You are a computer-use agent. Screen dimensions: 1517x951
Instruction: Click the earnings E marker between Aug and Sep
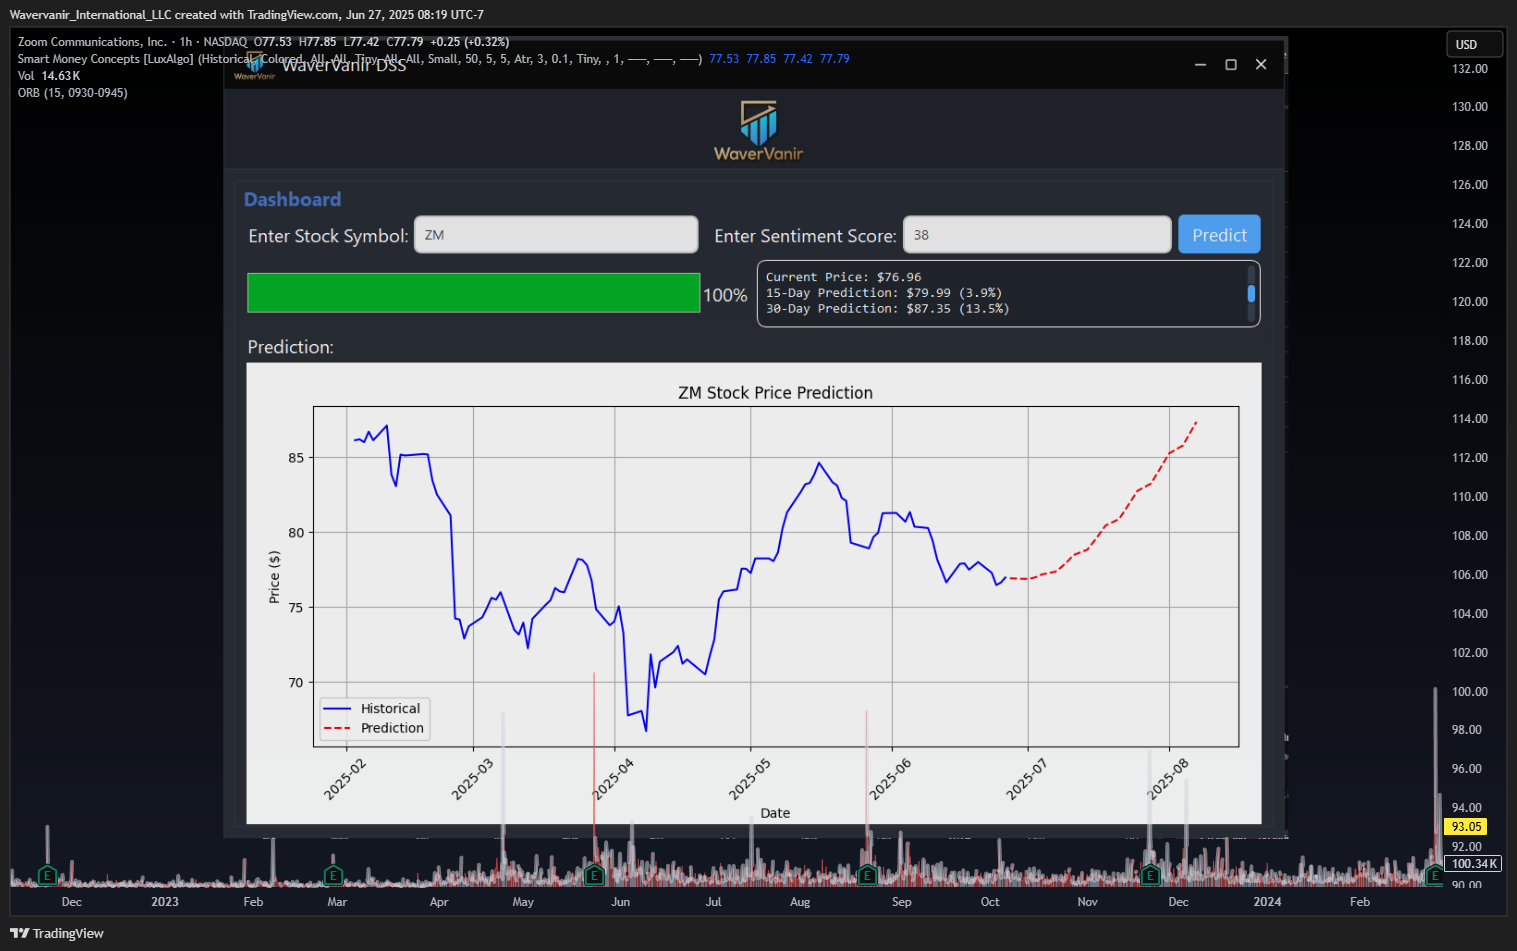(x=867, y=876)
